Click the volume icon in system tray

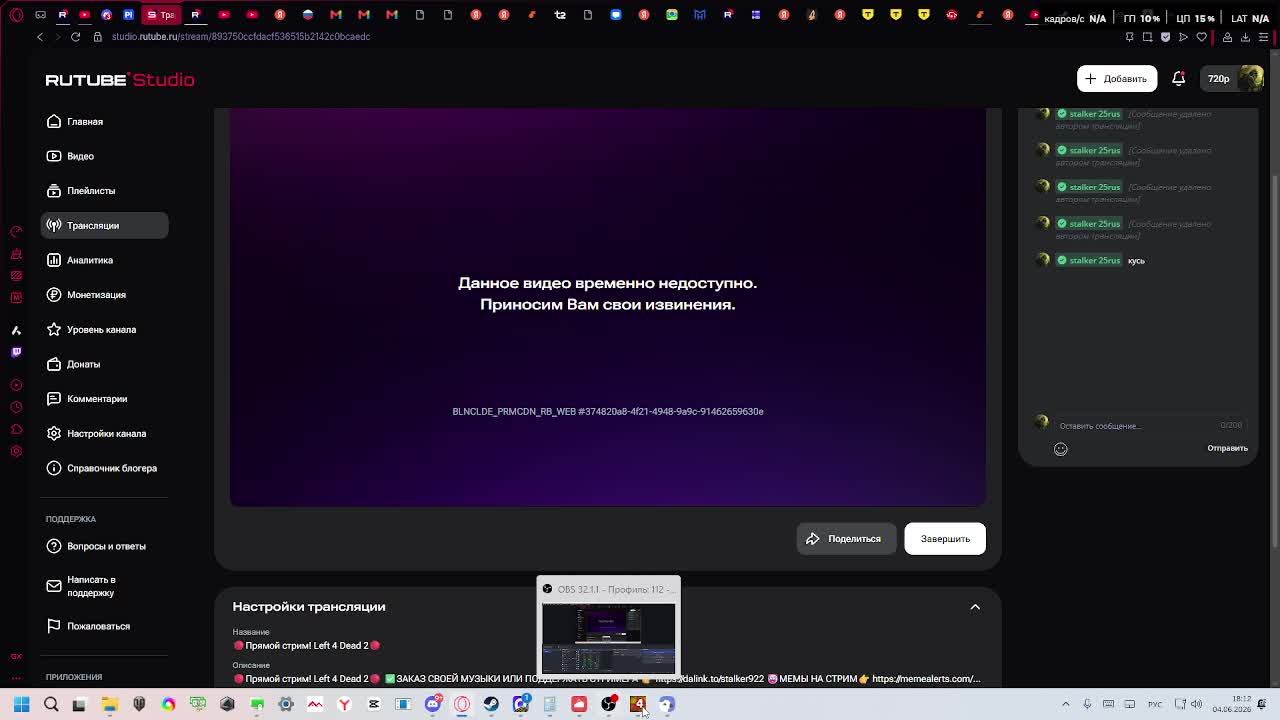[1196, 705]
